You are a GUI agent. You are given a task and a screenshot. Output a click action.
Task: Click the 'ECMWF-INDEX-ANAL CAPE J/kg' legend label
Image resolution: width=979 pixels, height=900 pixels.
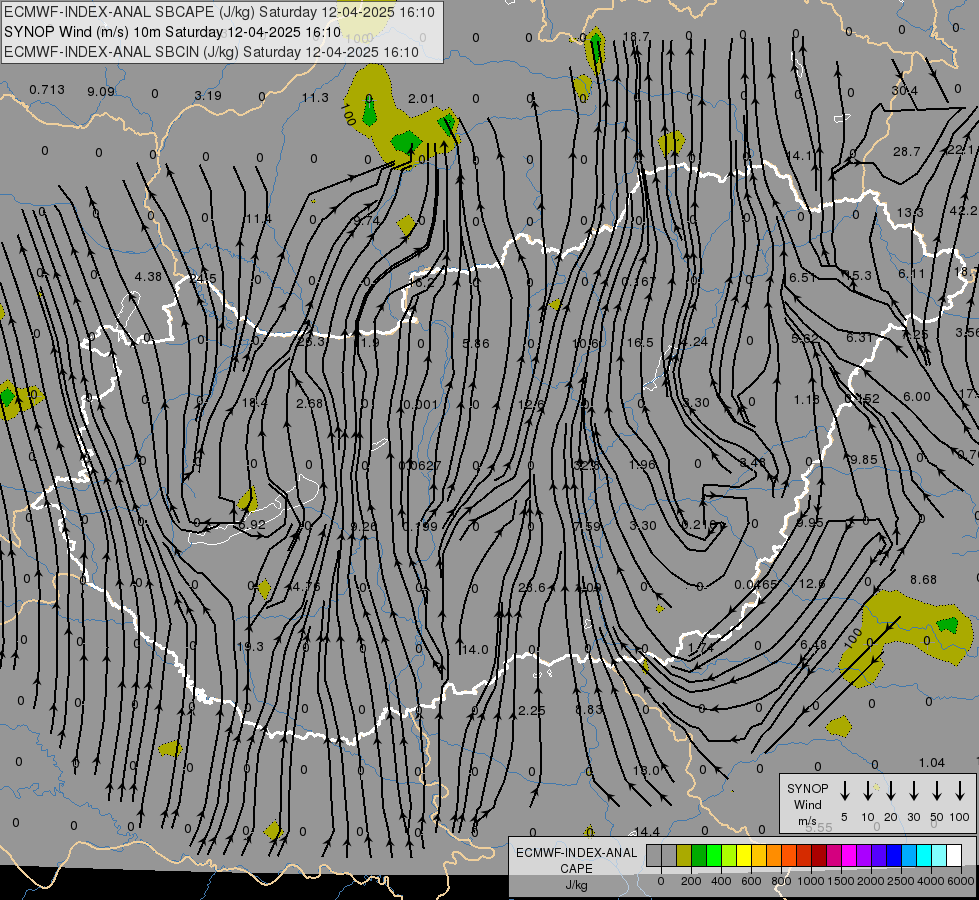tap(576, 868)
